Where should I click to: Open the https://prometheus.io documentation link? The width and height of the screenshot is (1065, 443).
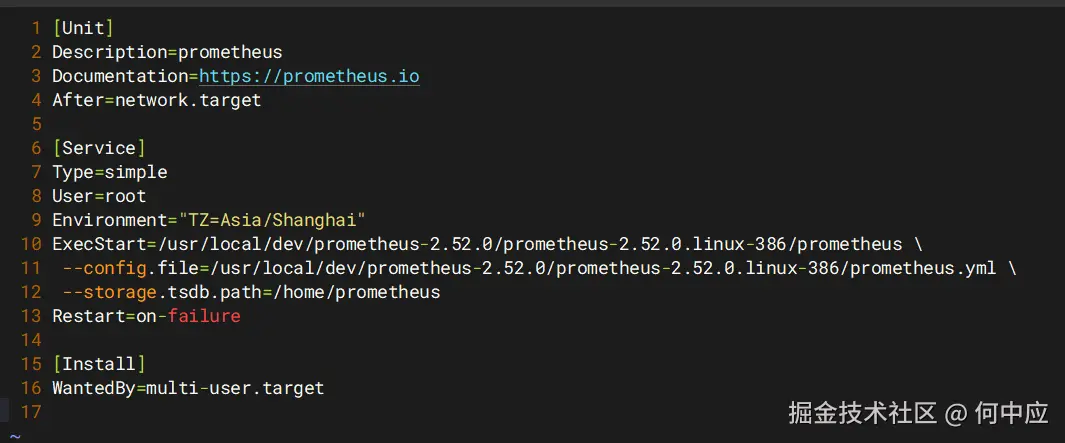[x=309, y=76]
